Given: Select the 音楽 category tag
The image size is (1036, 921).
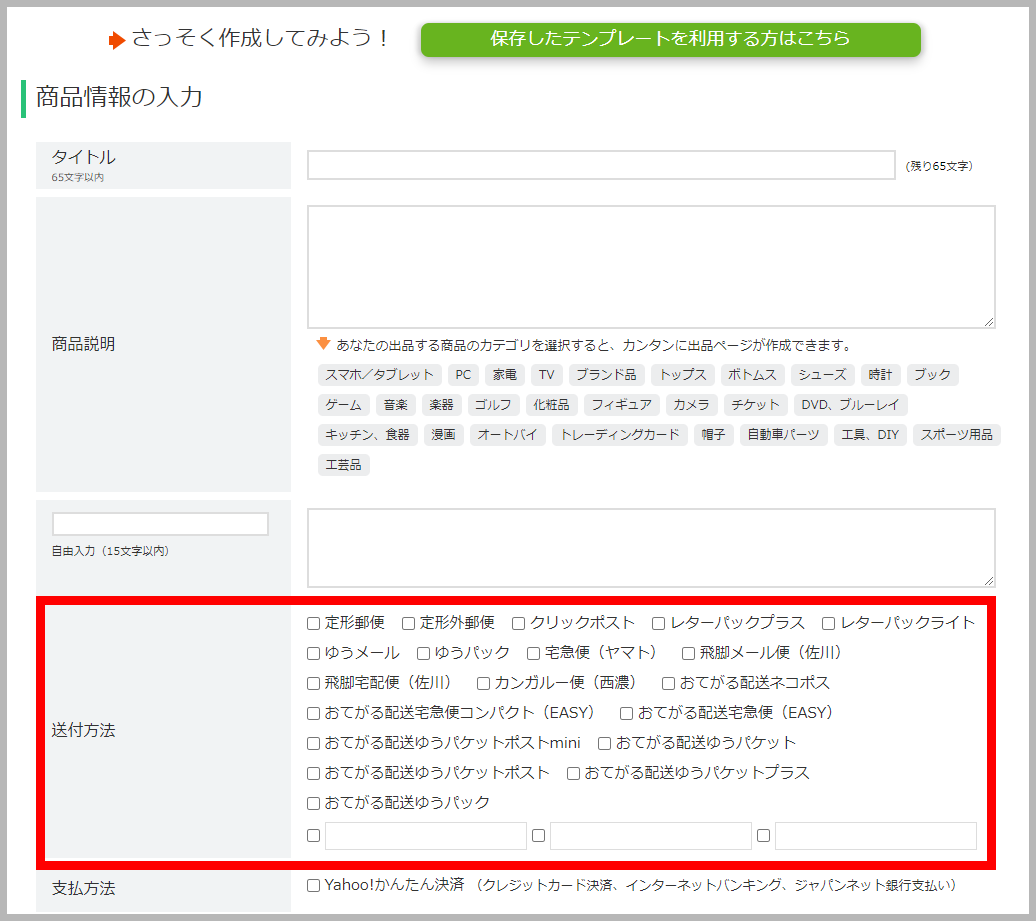Looking at the screenshot, I should tap(396, 404).
